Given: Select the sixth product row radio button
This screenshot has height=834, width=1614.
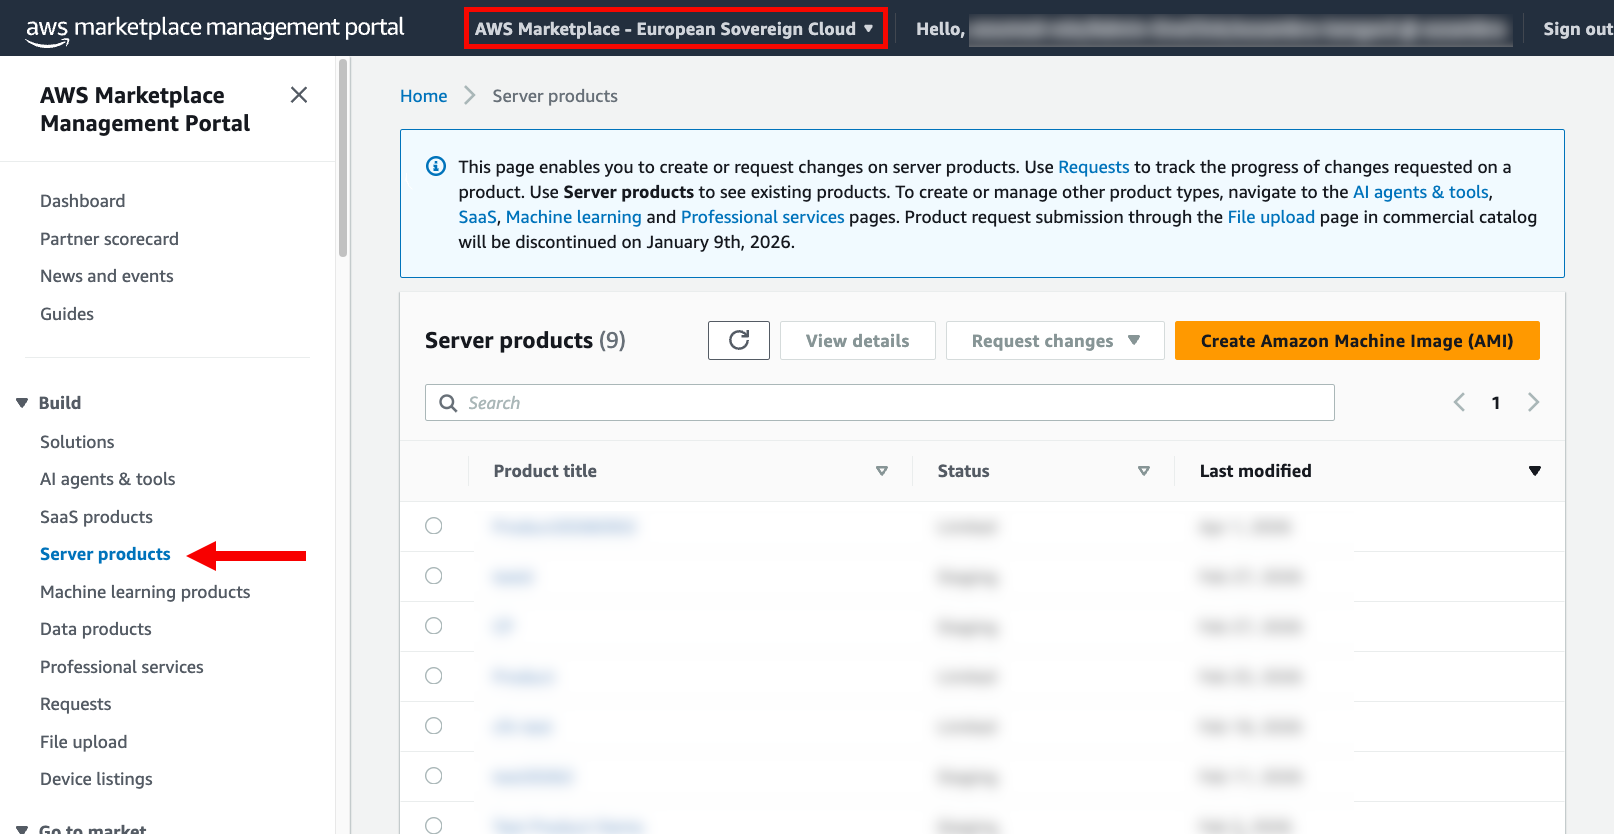Looking at the screenshot, I should pos(434,776).
